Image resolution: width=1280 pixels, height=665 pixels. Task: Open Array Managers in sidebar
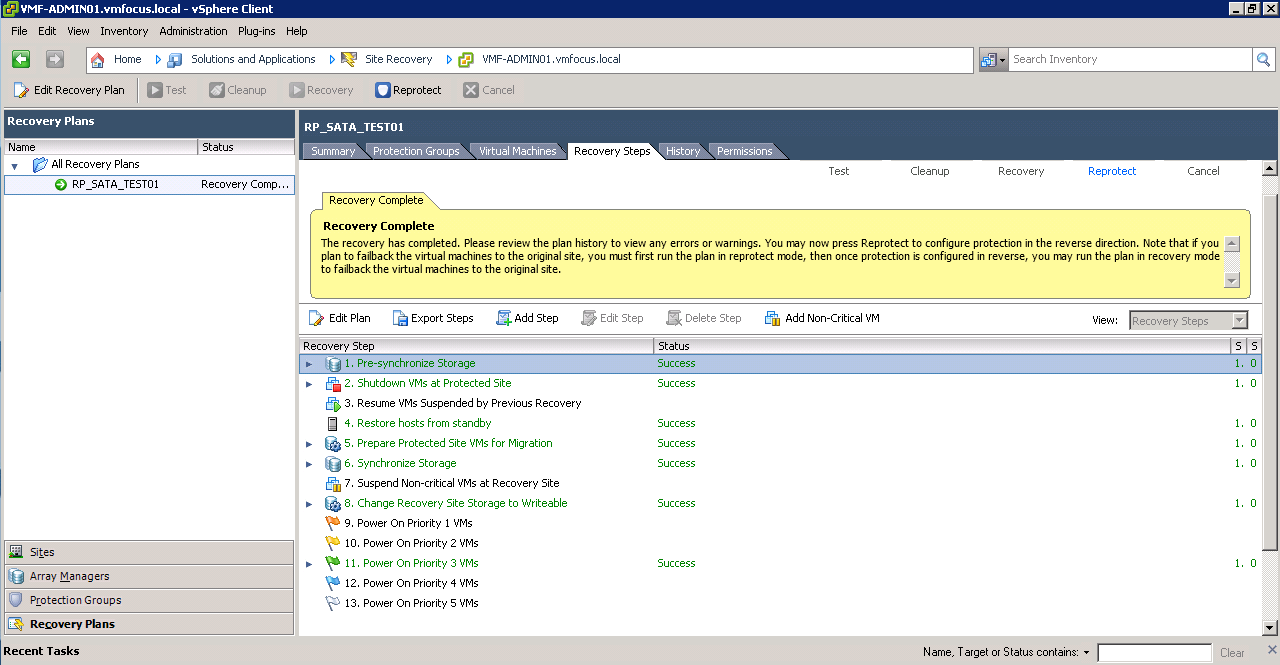[69, 576]
